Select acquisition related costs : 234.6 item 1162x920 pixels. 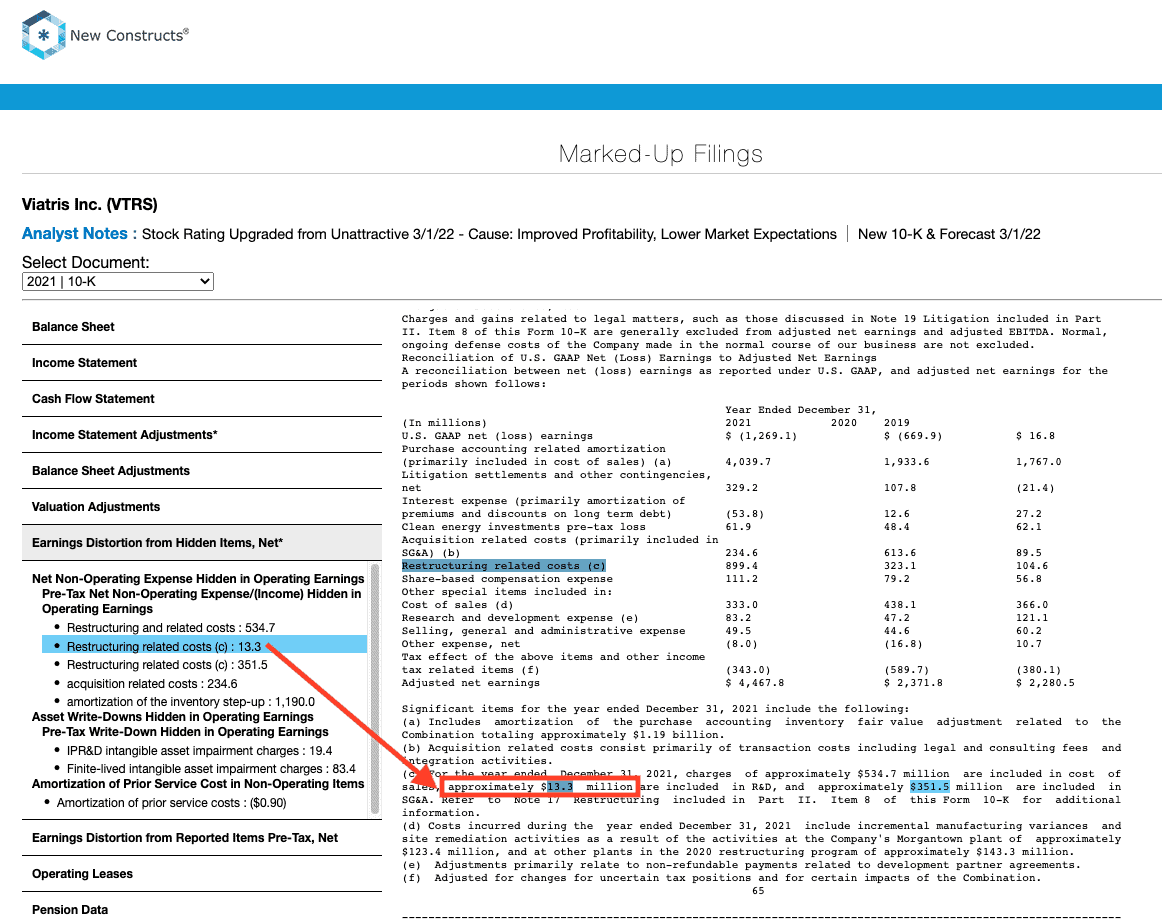152,684
